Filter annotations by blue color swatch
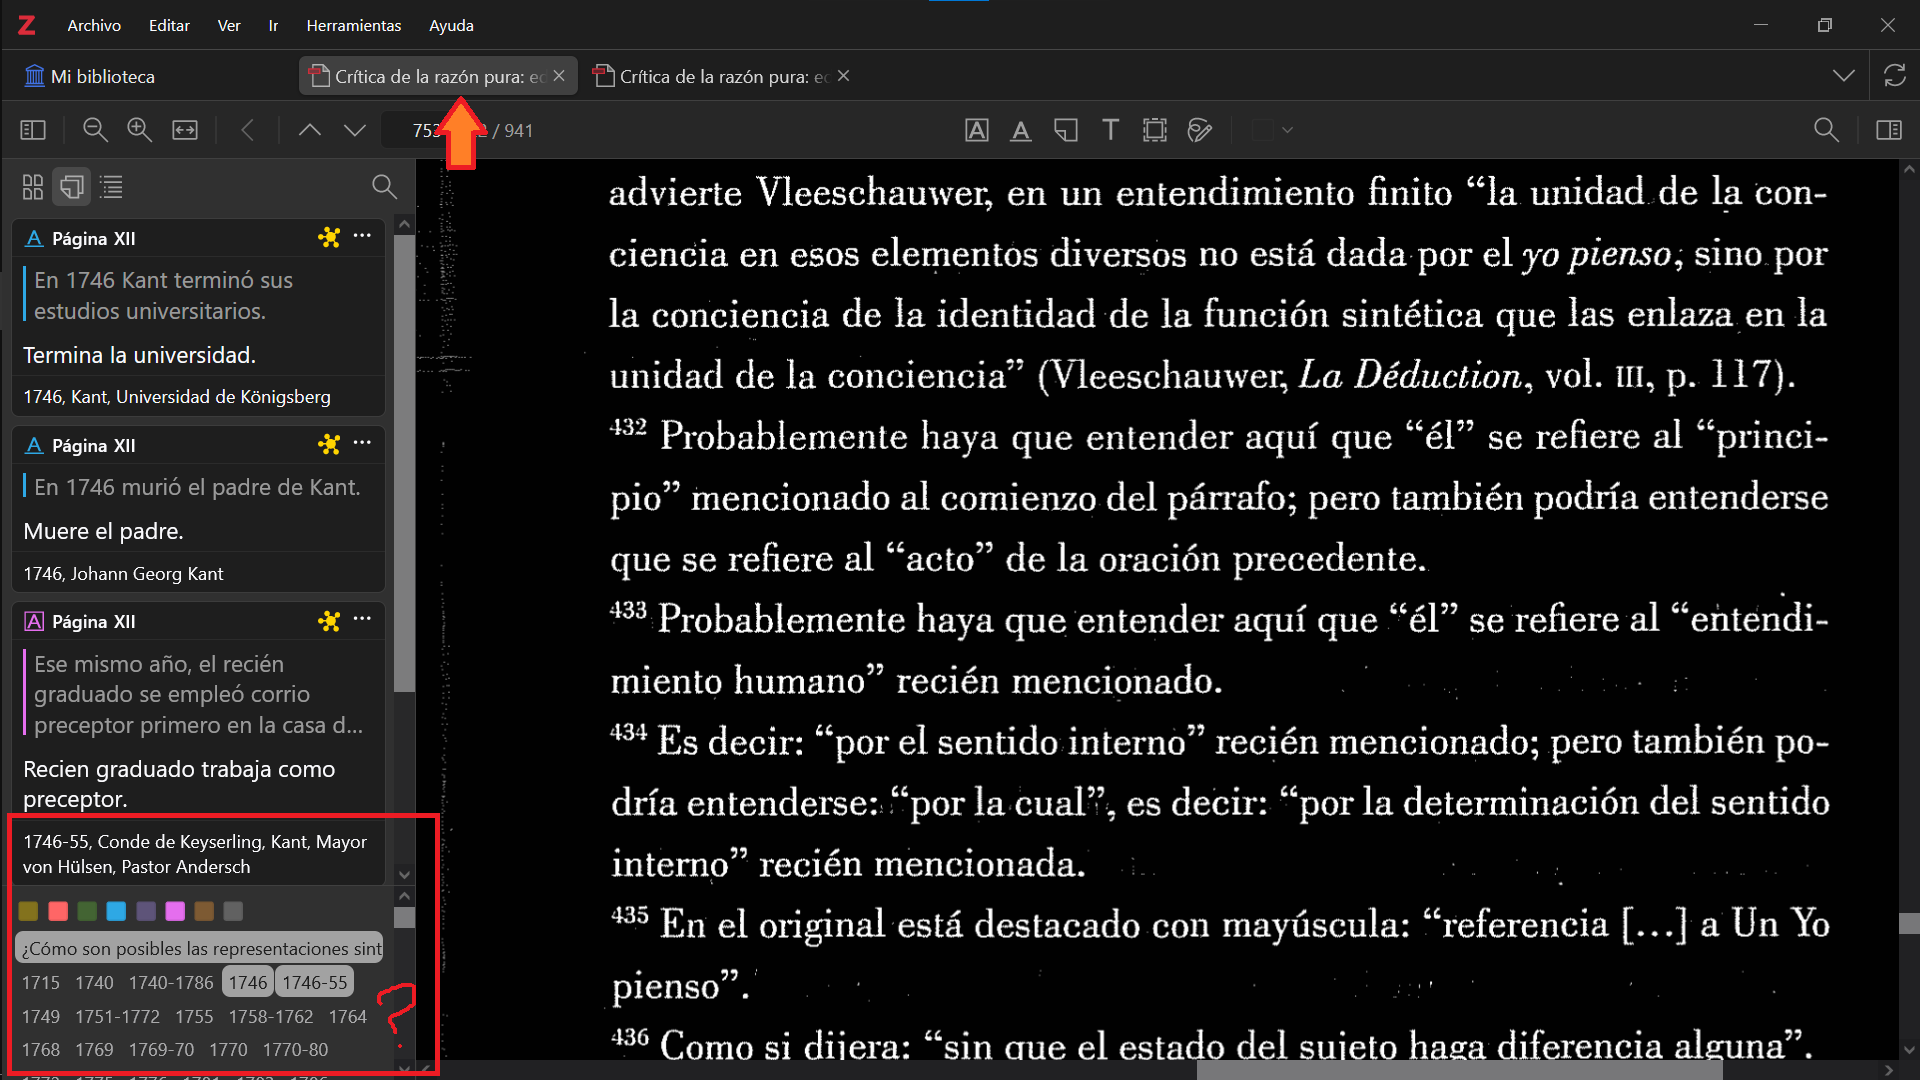 click(x=116, y=911)
